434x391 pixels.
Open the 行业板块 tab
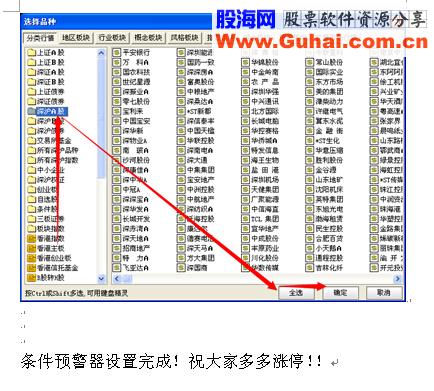tap(112, 38)
